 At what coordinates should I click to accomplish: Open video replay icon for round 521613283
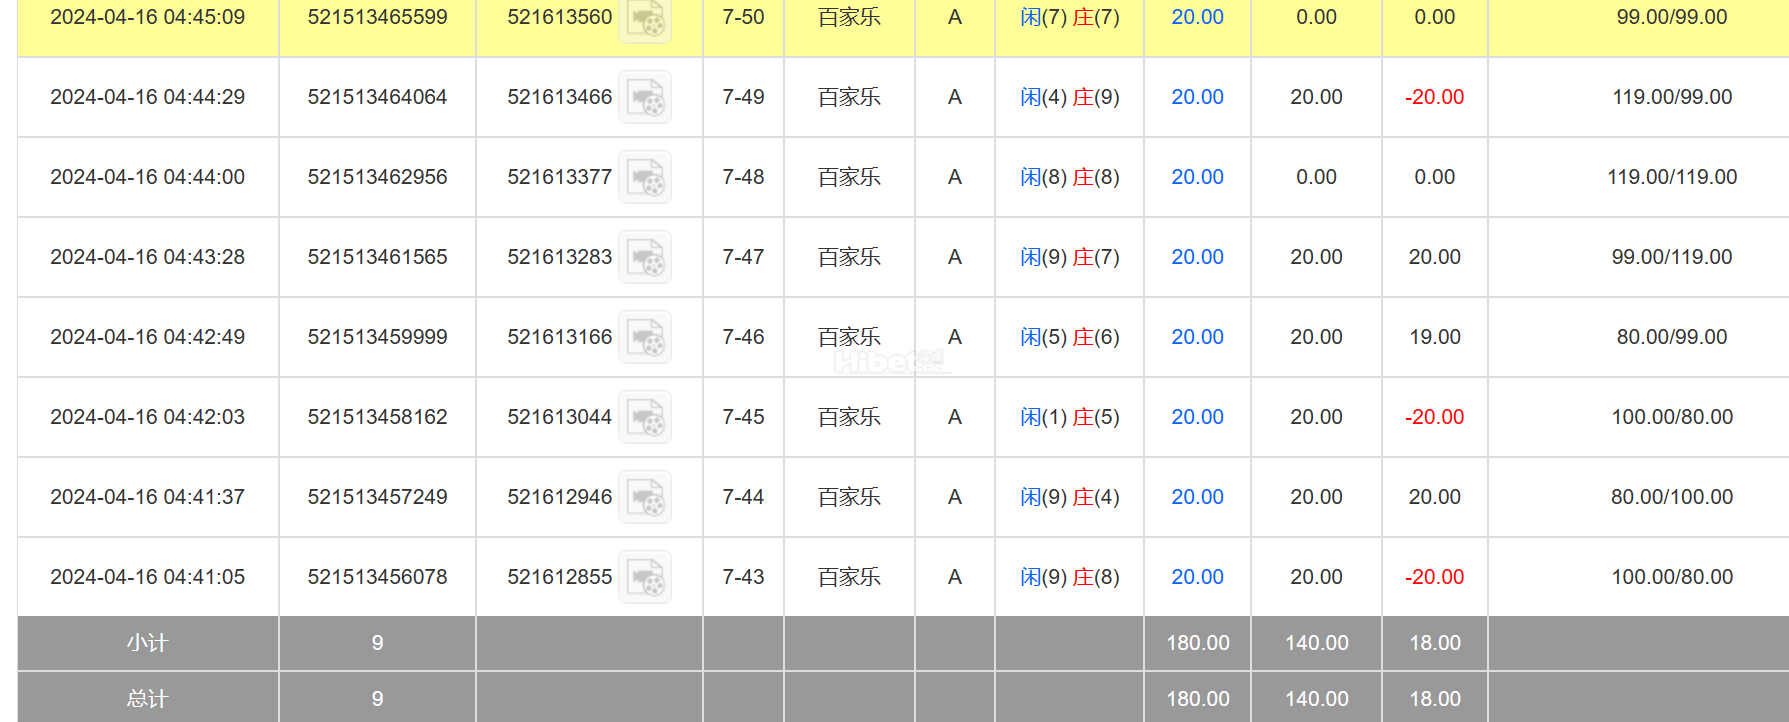click(645, 257)
